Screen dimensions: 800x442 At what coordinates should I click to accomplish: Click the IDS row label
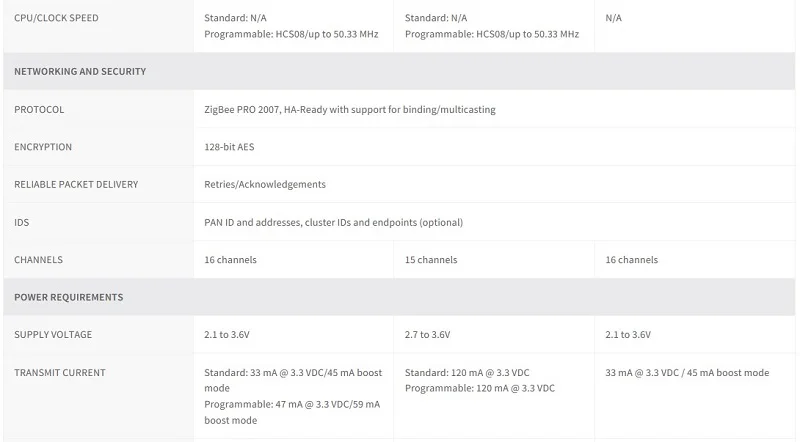point(22,222)
